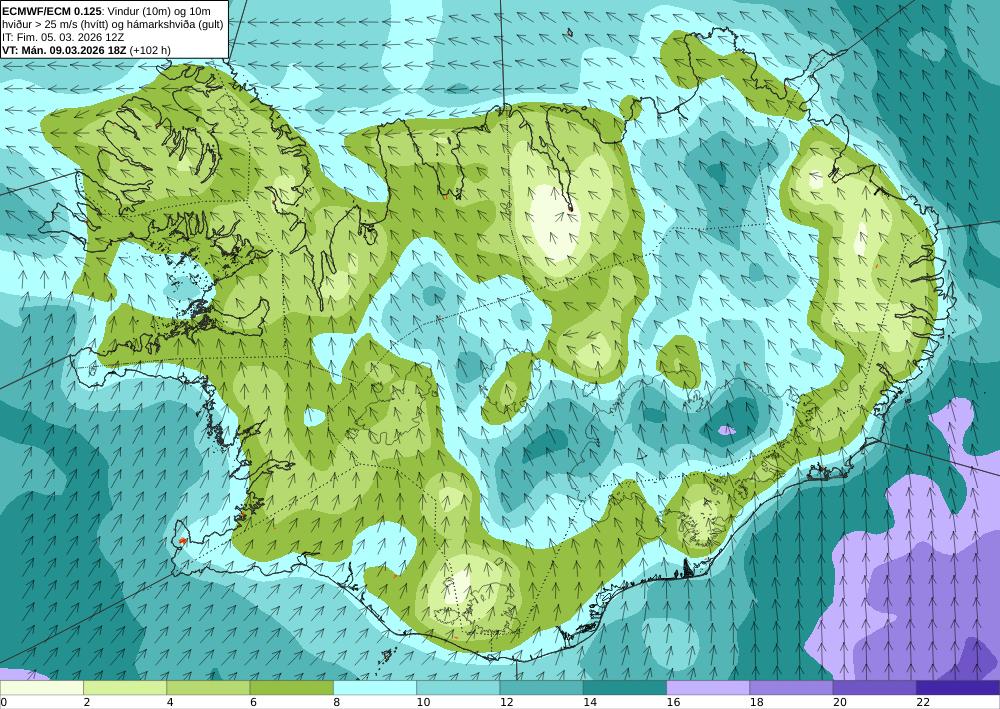1000x709 pixels.
Task: Click the 2–4 m/s light green legend swatch
Action: (x=125, y=688)
